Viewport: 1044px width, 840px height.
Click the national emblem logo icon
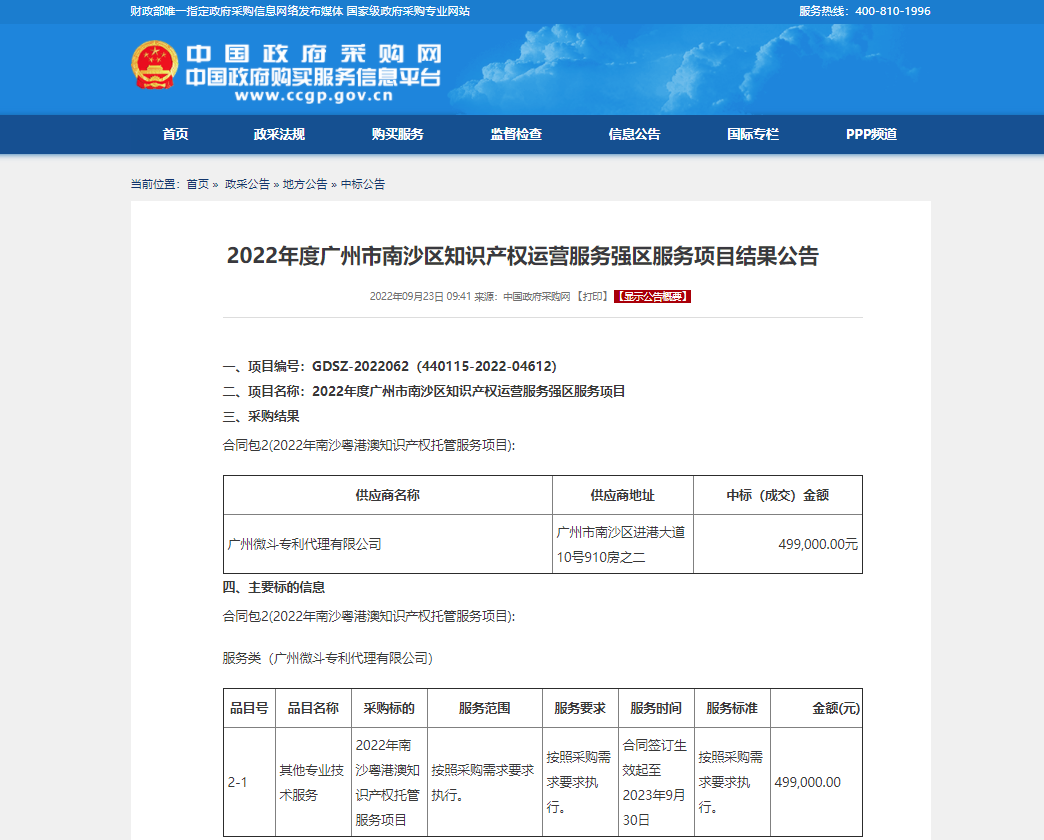pyautogui.click(x=155, y=66)
